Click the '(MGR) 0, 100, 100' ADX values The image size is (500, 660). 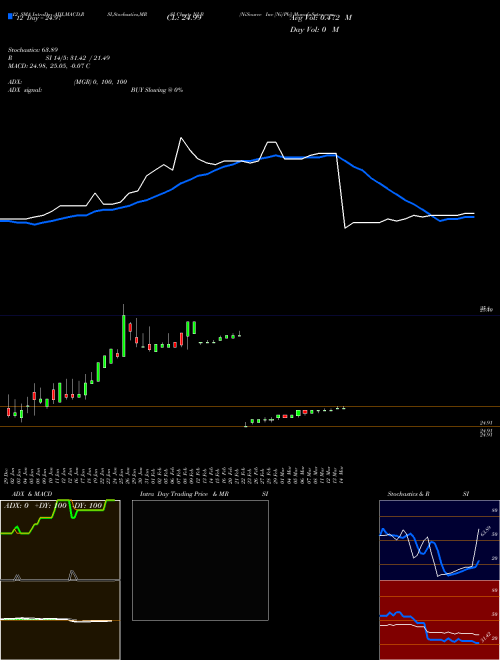pyautogui.click(x=100, y=82)
